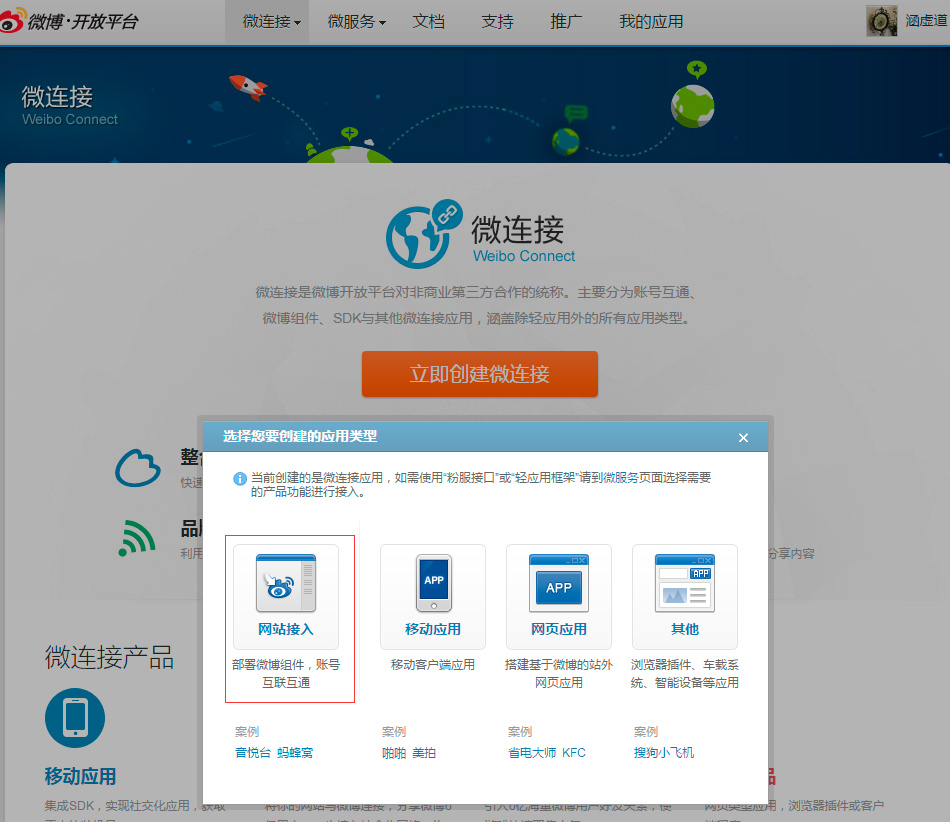Click the 搭建基于微博的站外网页应用 description
The image size is (950, 822).
pos(559,674)
